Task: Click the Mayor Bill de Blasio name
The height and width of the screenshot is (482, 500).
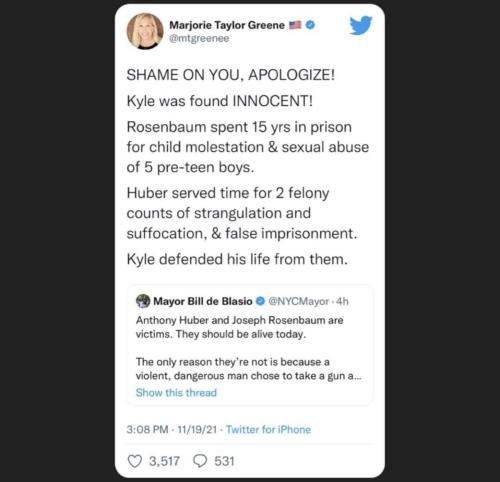Action: [x=203, y=301]
